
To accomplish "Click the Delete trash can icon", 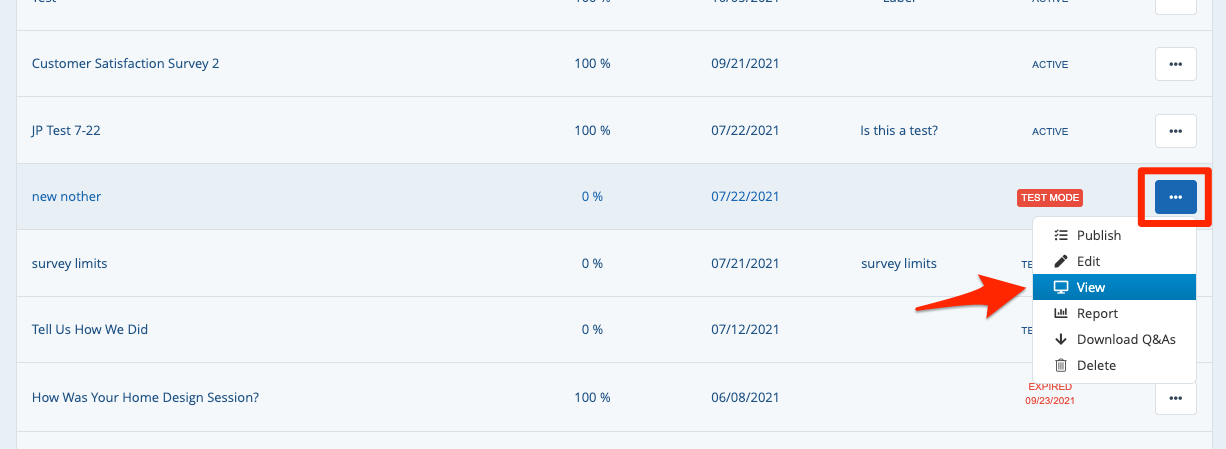I will (x=1061, y=366).
